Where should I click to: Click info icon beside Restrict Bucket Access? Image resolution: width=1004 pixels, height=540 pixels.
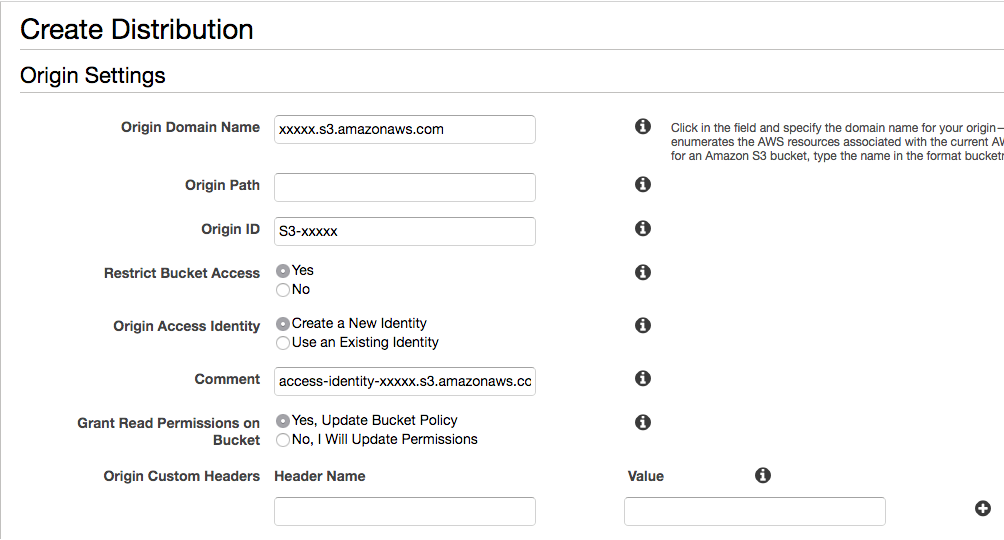click(x=643, y=272)
